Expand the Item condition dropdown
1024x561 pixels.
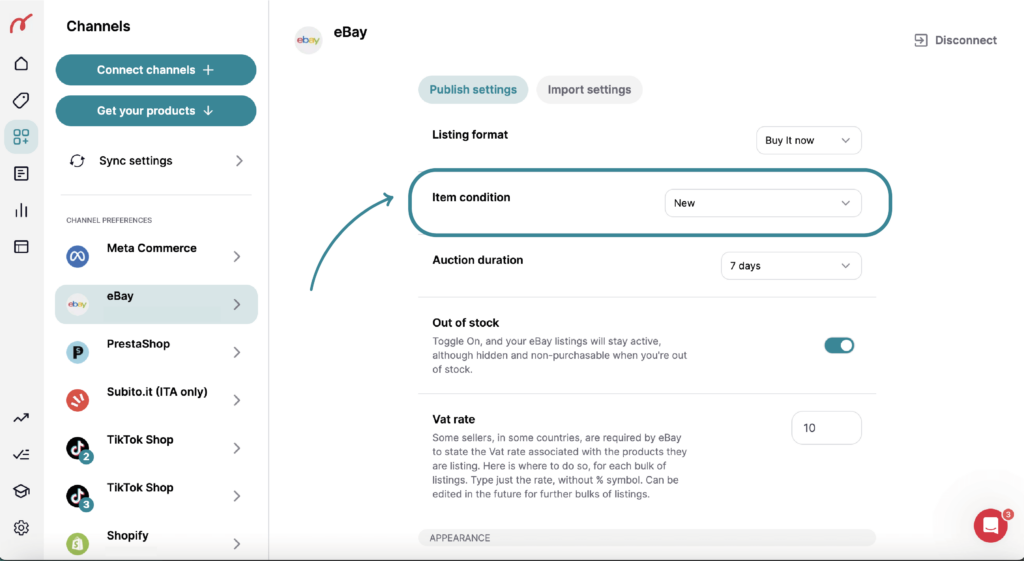click(x=762, y=203)
